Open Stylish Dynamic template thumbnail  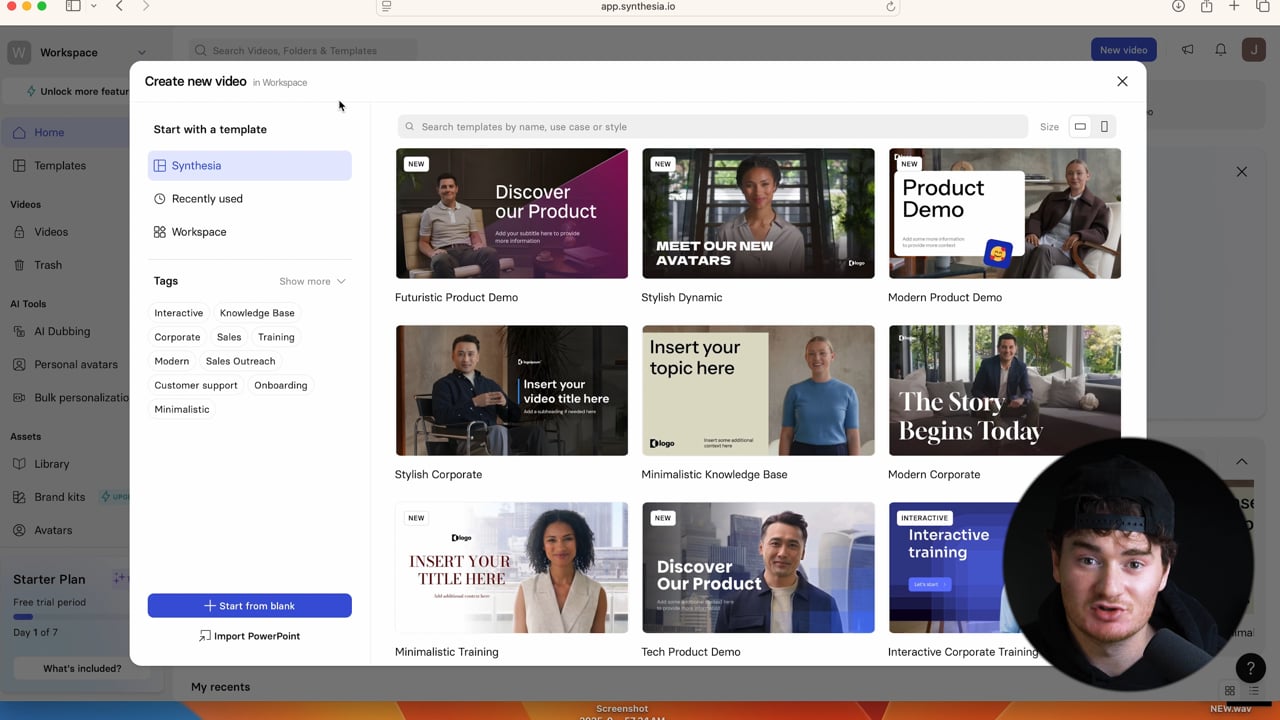tap(758, 213)
